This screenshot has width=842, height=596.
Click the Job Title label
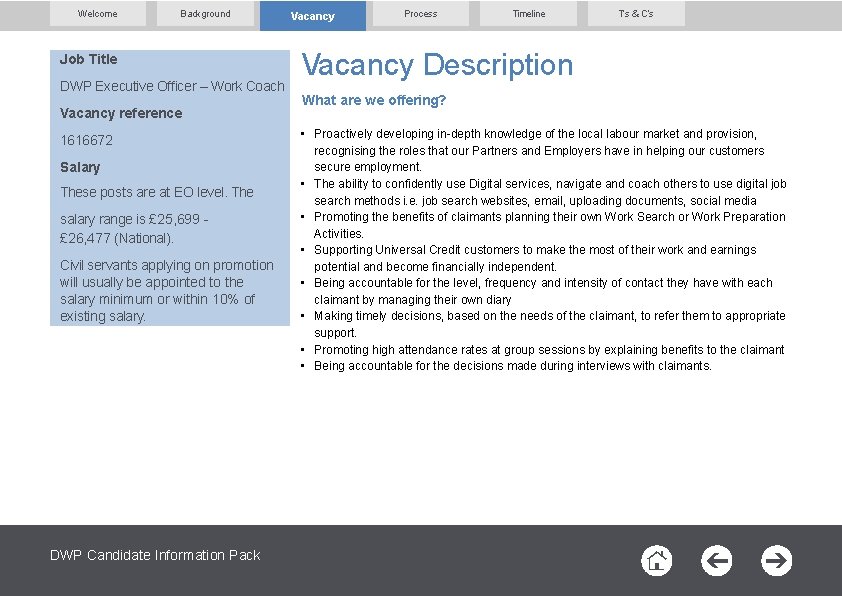(x=89, y=59)
